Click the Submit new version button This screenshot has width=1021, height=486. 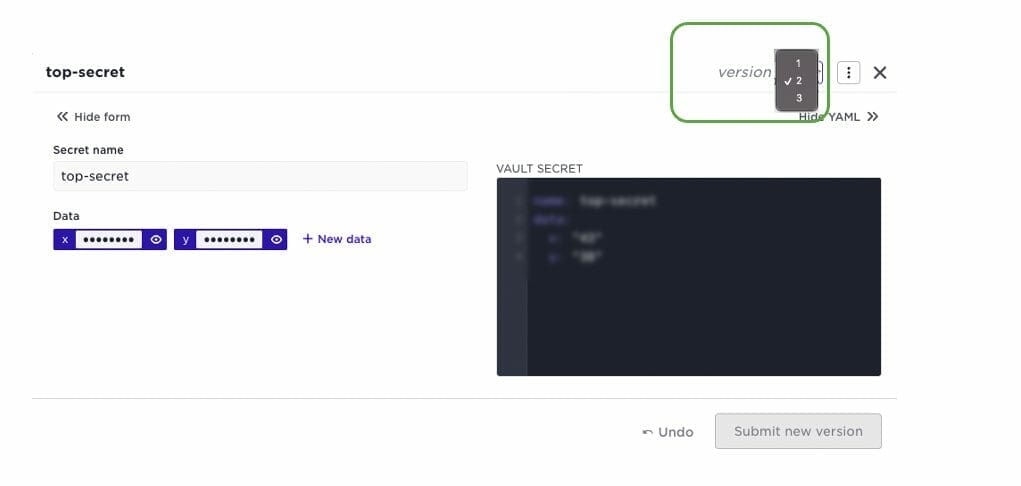pos(798,431)
